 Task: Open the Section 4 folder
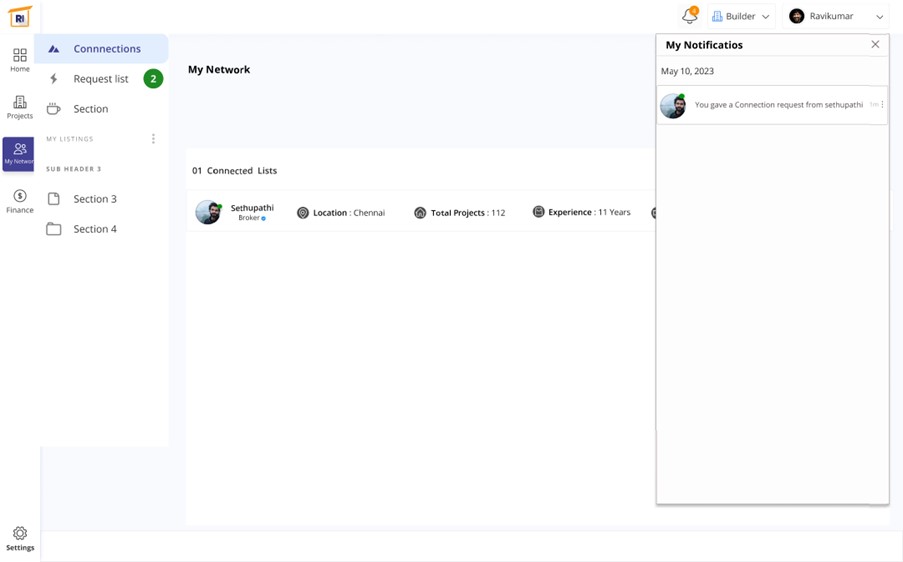click(94, 229)
